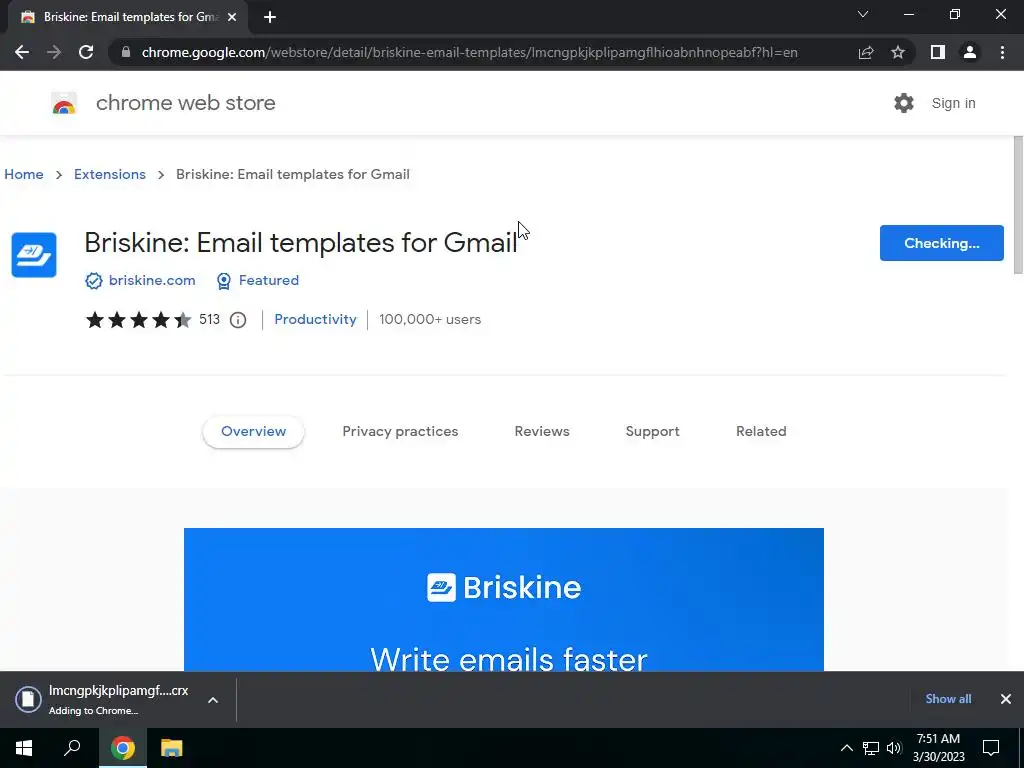Switch to Privacy practices tab

click(x=400, y=432)
